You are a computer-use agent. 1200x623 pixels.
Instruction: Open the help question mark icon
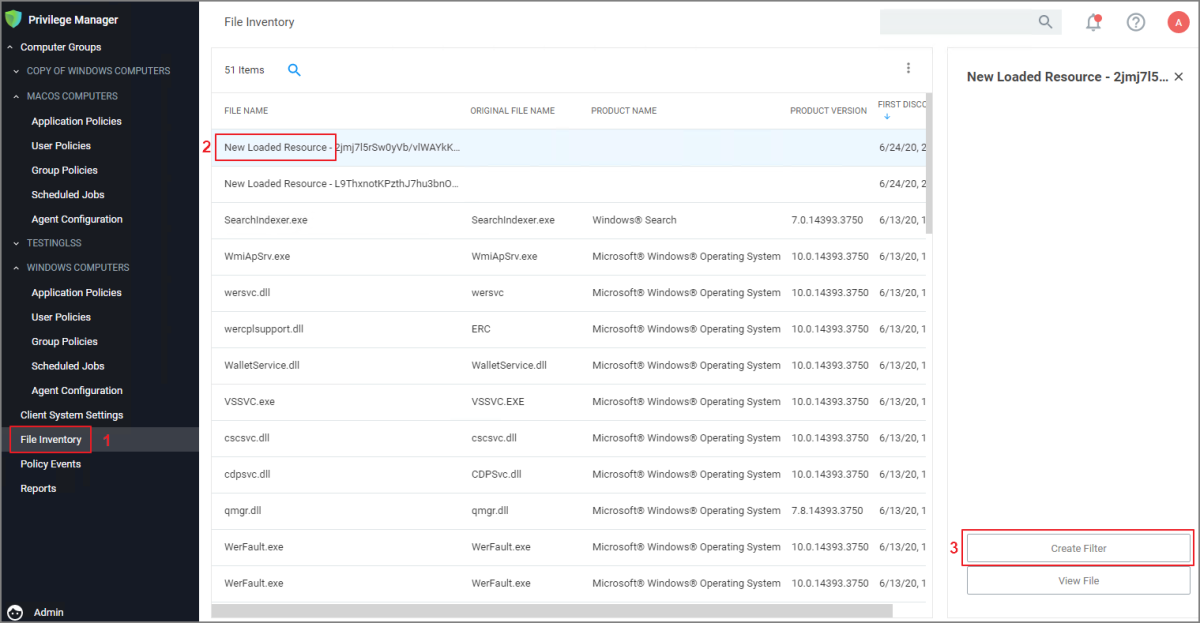[1135, 22]
